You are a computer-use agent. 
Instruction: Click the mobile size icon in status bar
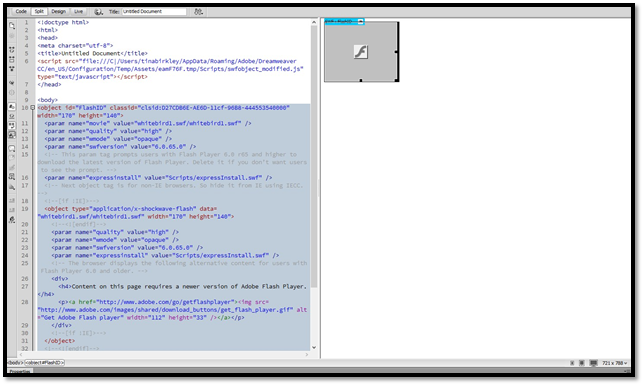point(572,363)
